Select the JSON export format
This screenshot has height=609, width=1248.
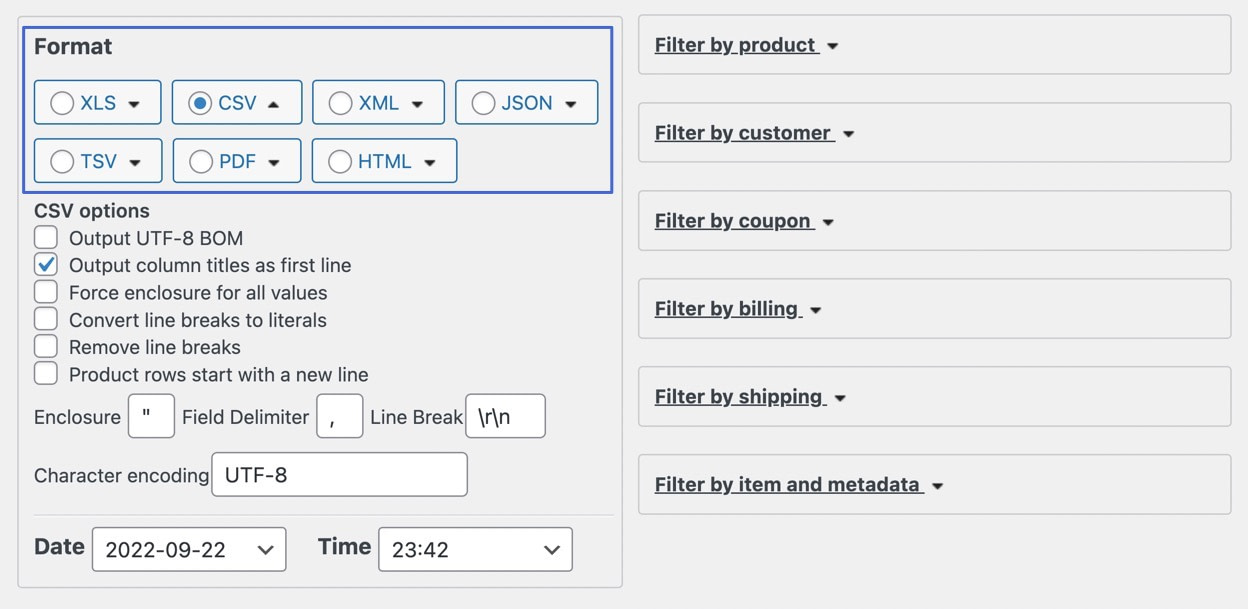[x=484, y=102]
